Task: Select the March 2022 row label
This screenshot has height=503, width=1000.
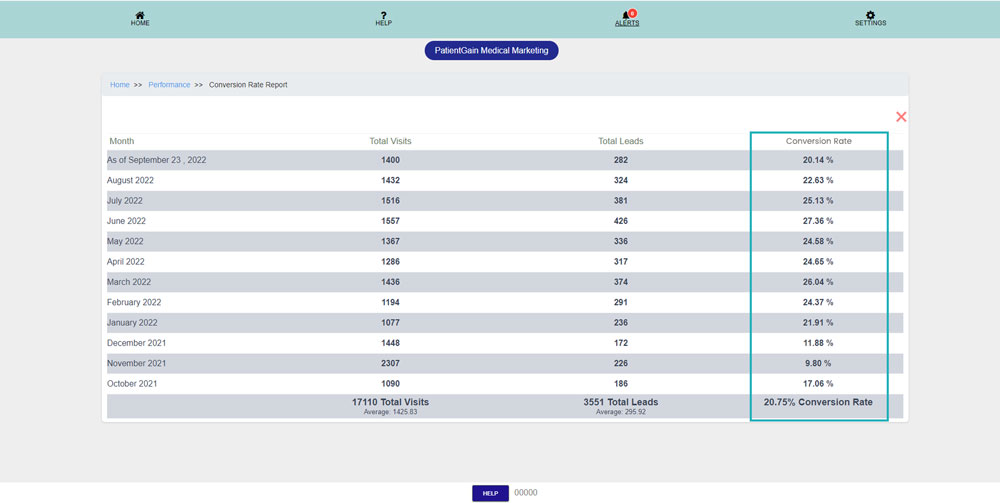Action: pyautogui.click(x=128, y=282)
